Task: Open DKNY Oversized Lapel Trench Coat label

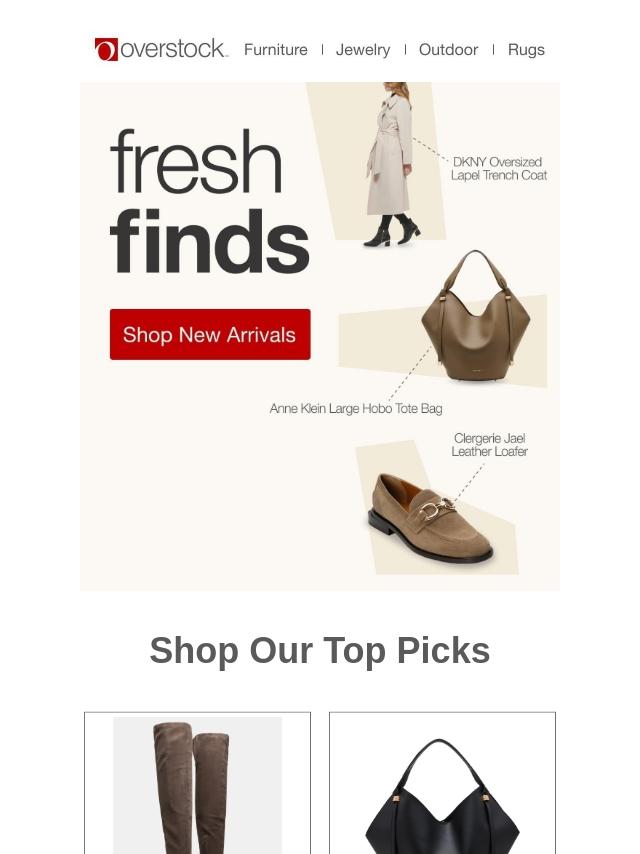Action: pyautogui.click(x=498, y=169)
